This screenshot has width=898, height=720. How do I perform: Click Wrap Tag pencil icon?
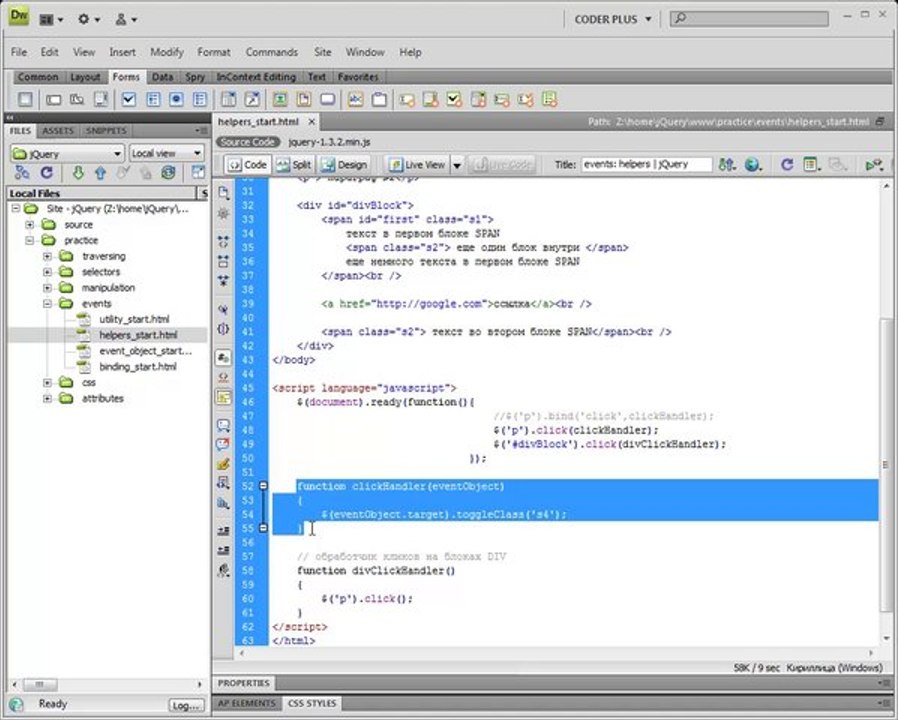click(223, 463)
